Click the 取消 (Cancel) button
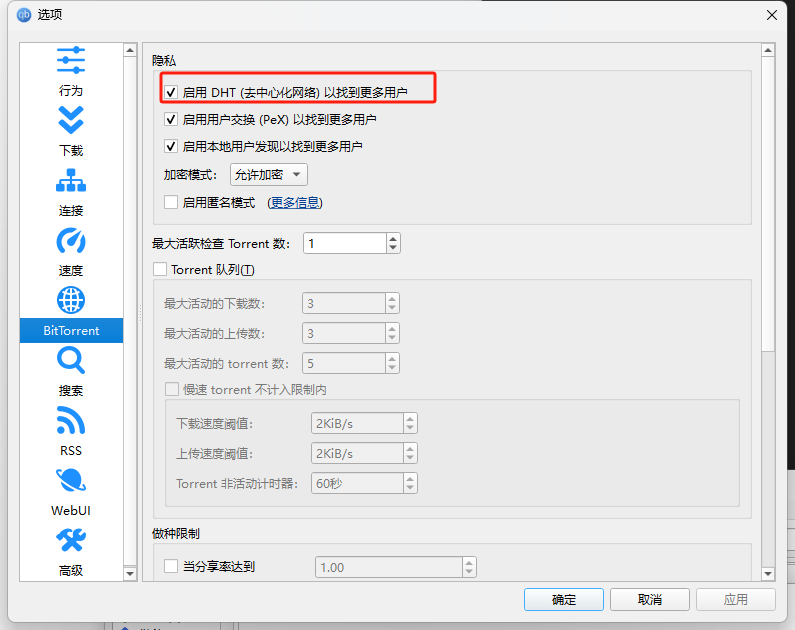This screenshot has height=630, width=795. click(649, 600)
